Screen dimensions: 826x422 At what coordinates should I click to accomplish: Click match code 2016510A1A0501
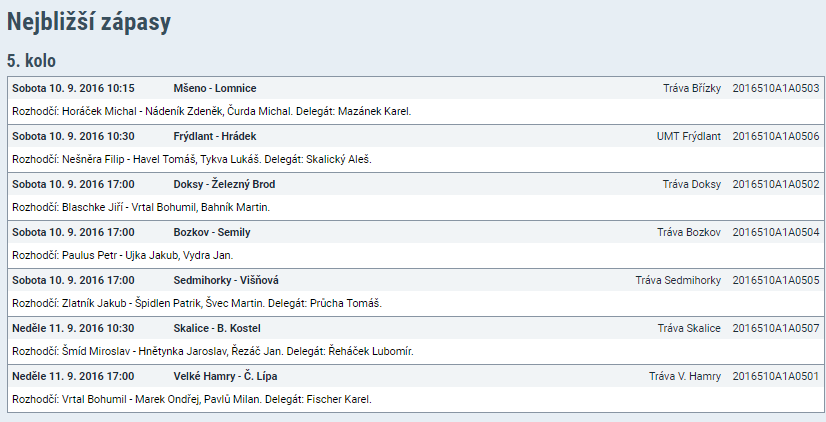(x=776, y=376)
